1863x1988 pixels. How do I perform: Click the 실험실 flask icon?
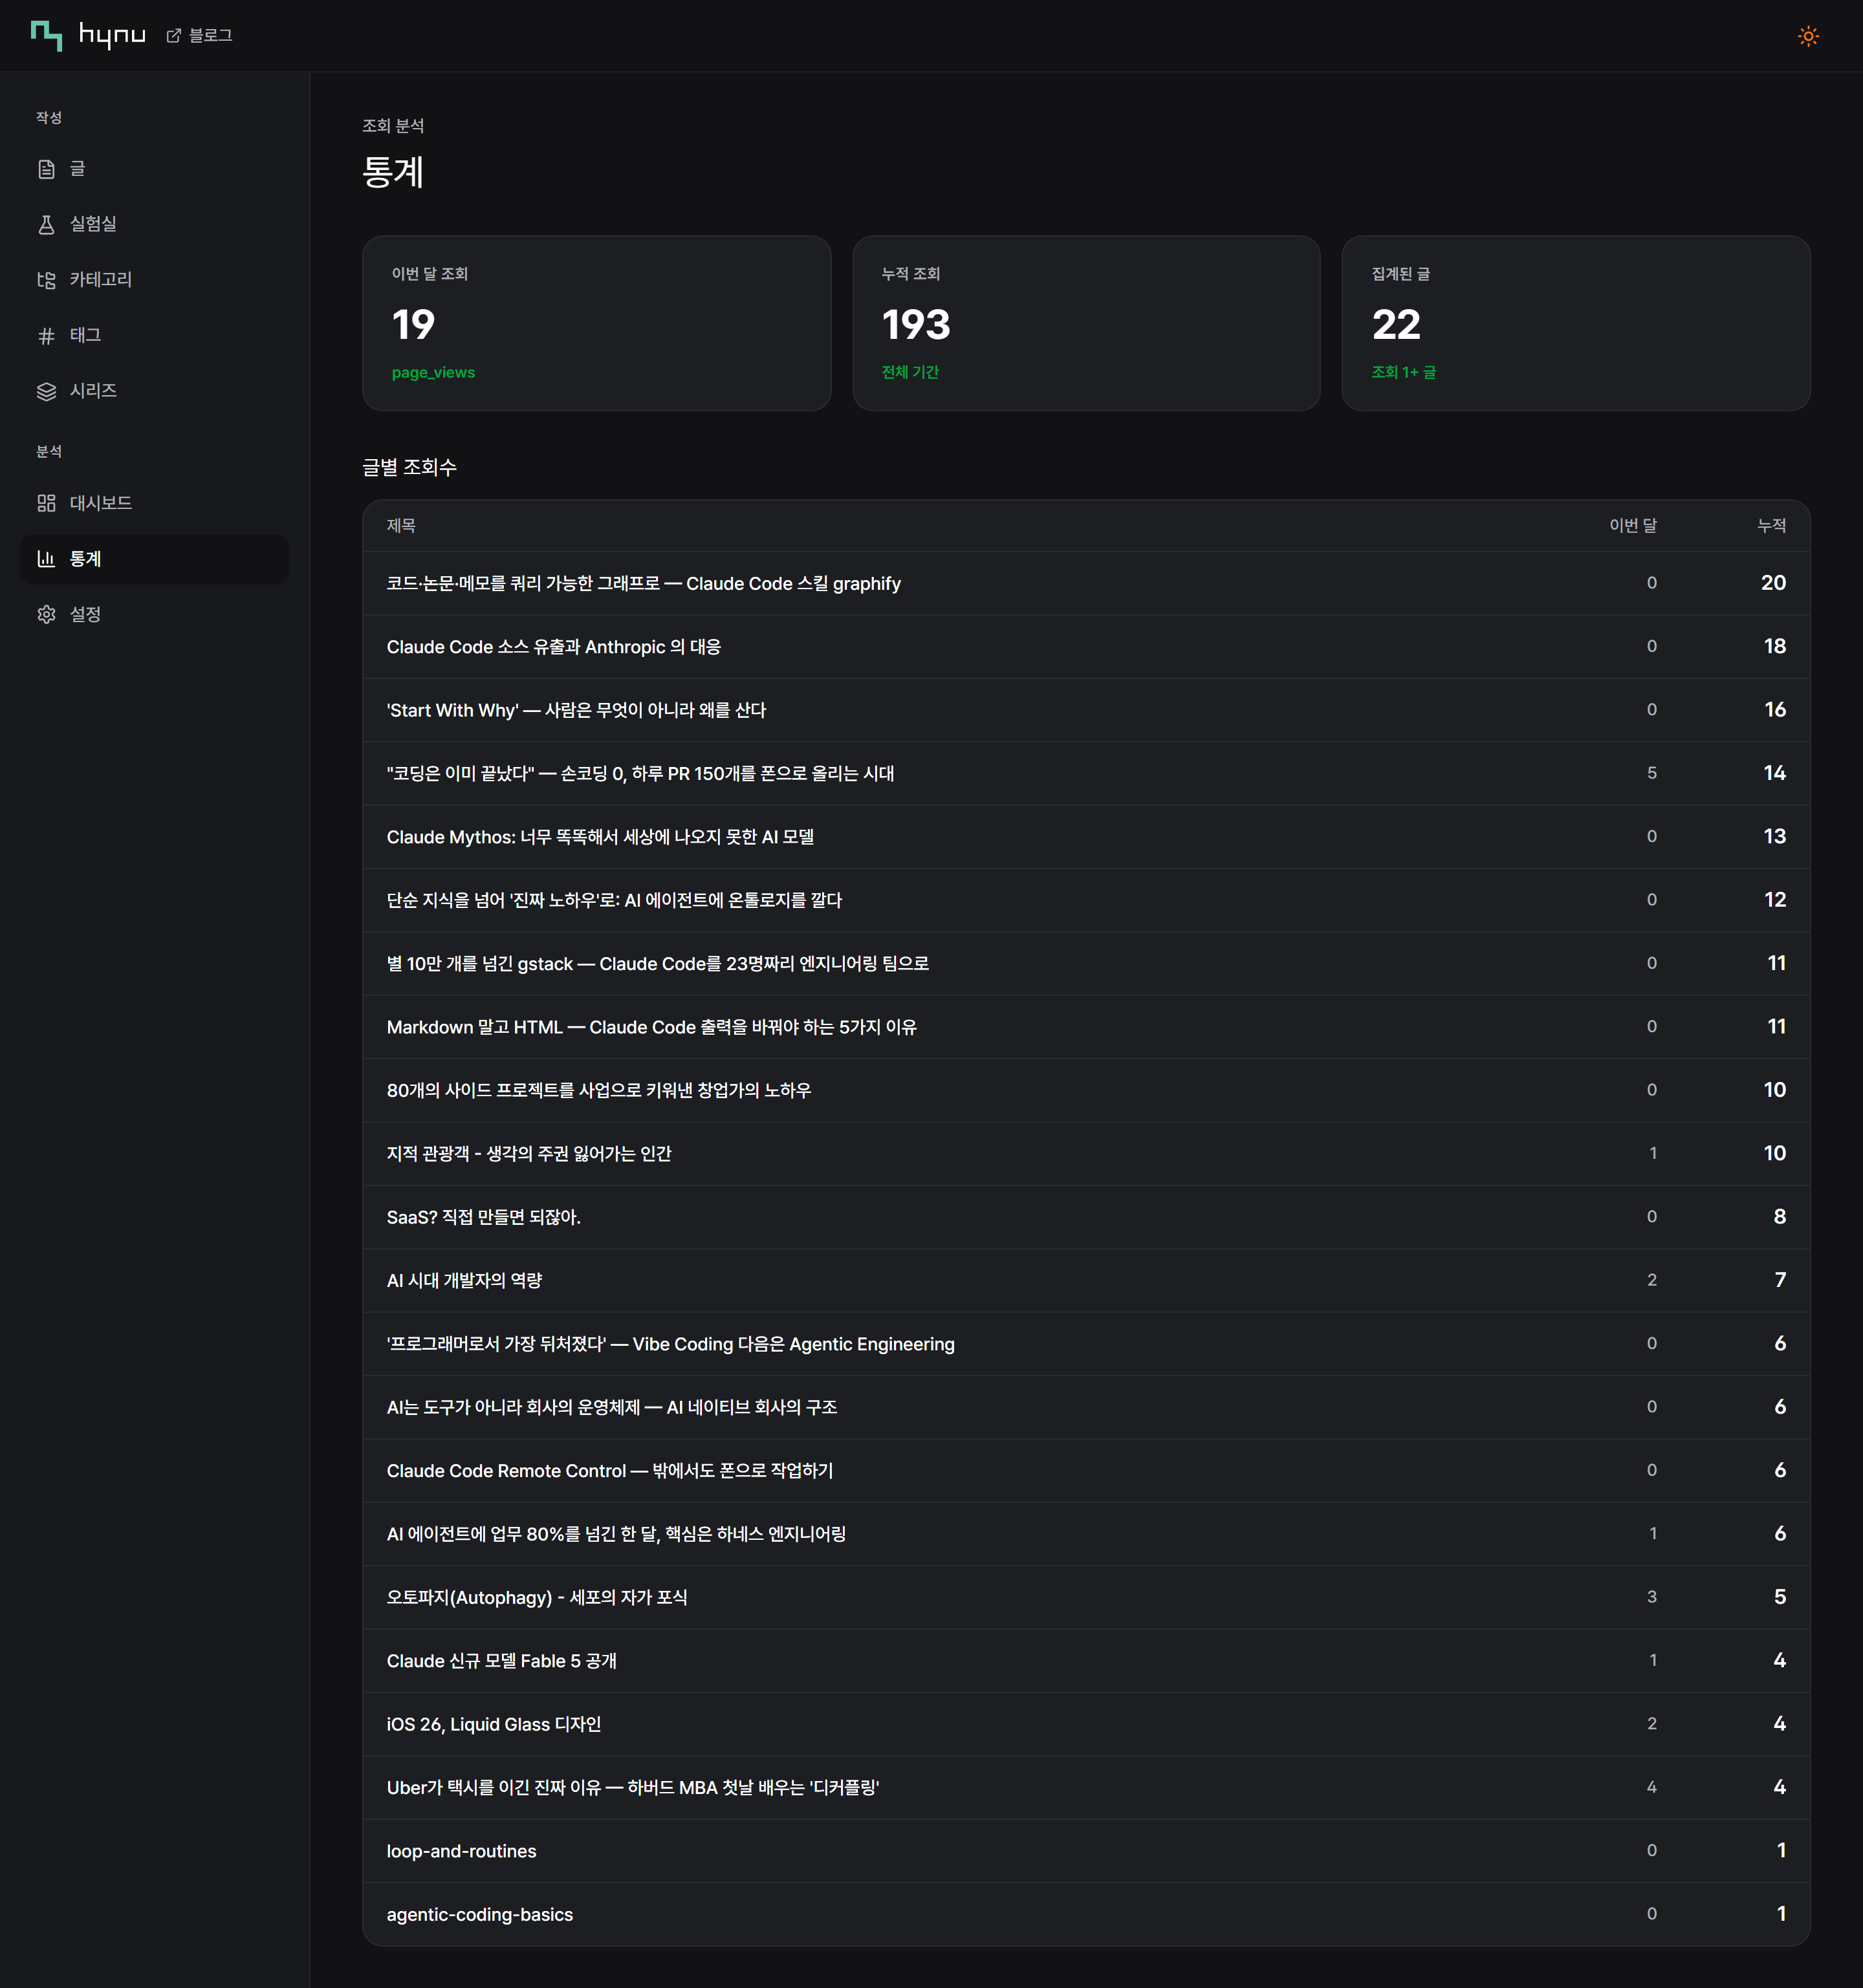[46, 224]
